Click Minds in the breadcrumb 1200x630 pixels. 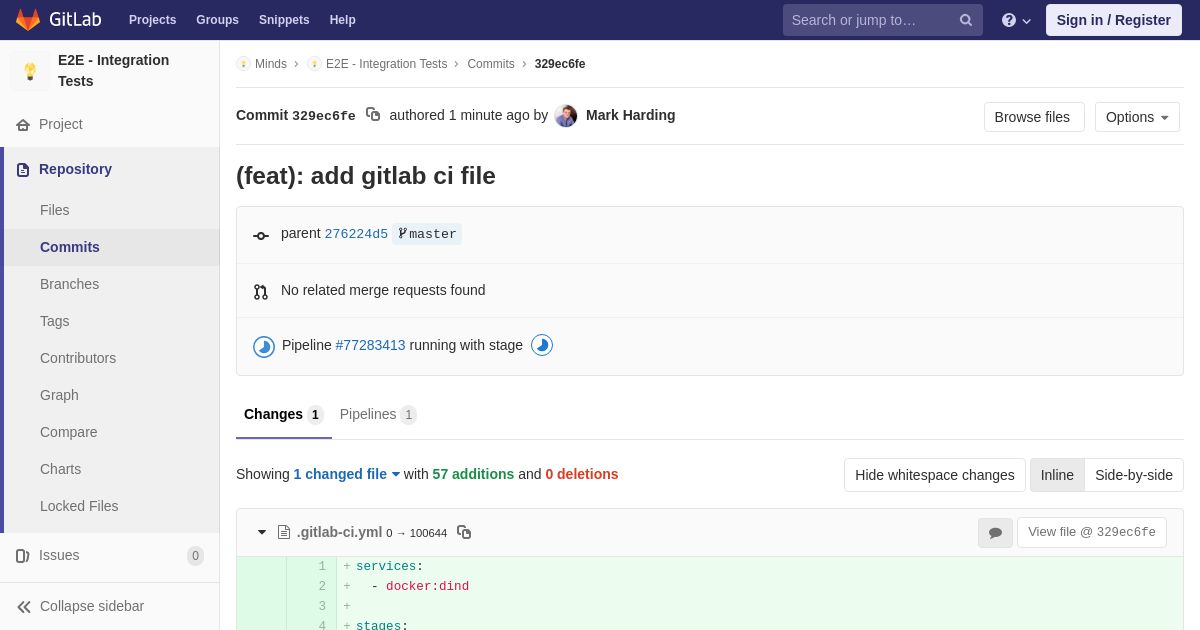271,64
